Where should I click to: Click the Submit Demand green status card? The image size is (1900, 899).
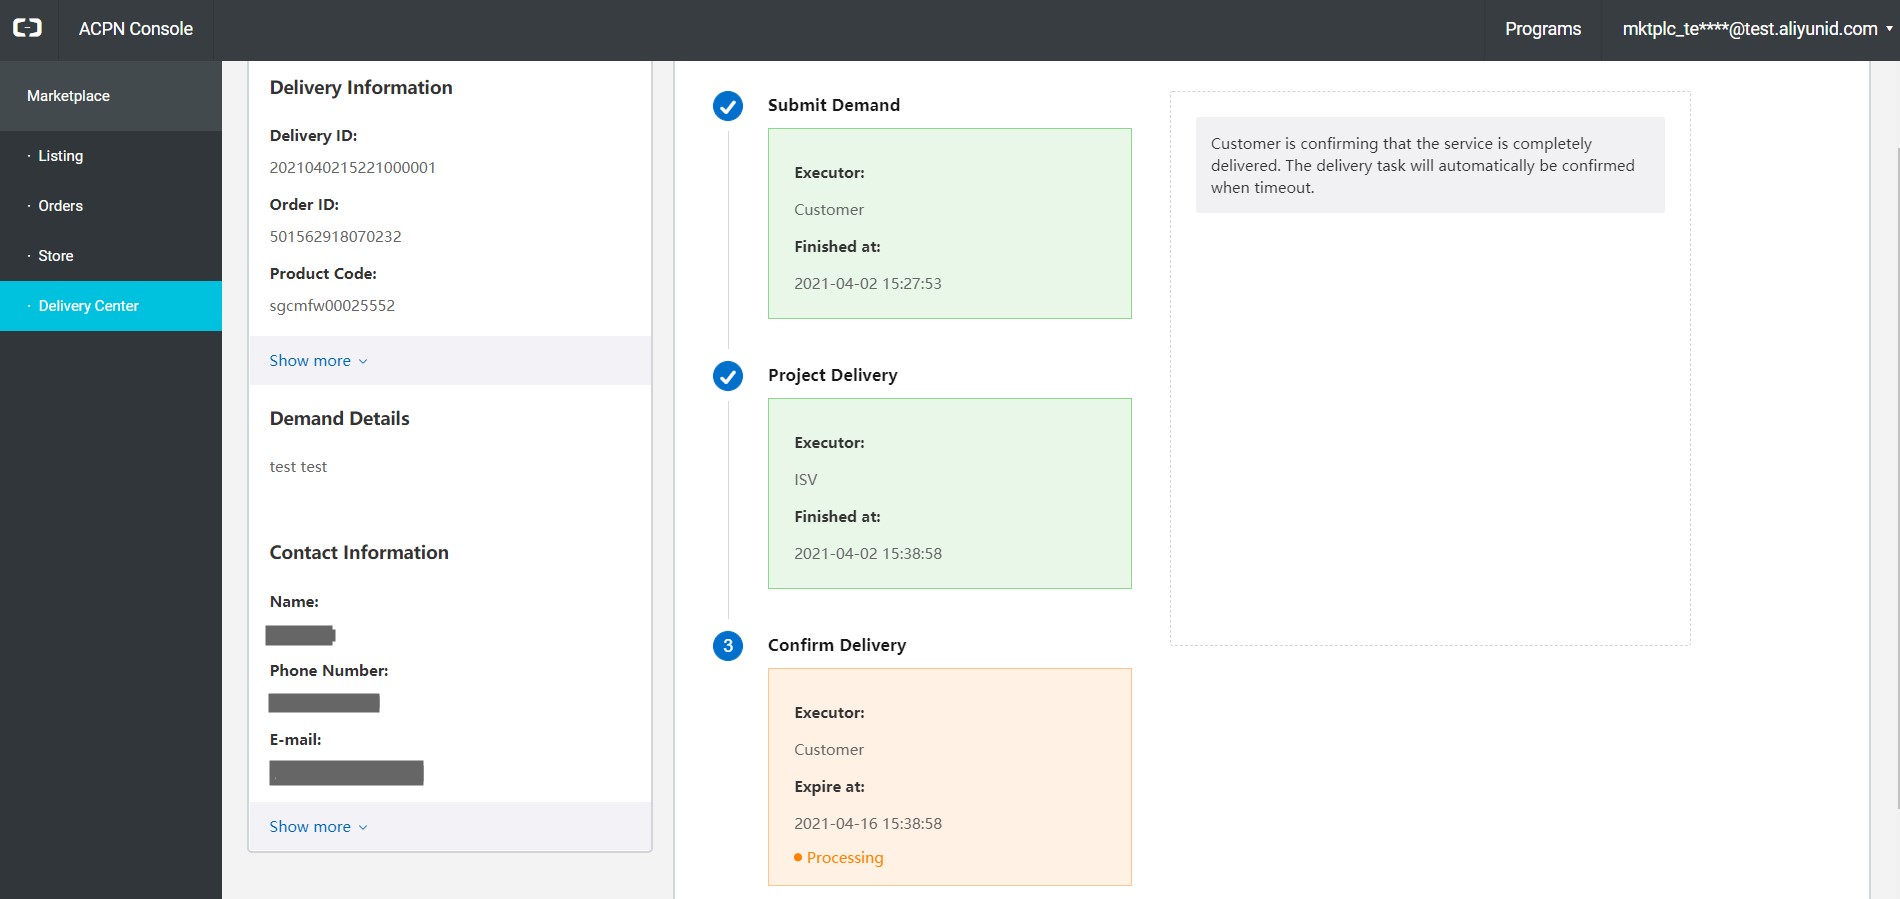pyautogui.click(x=949, y=223)
